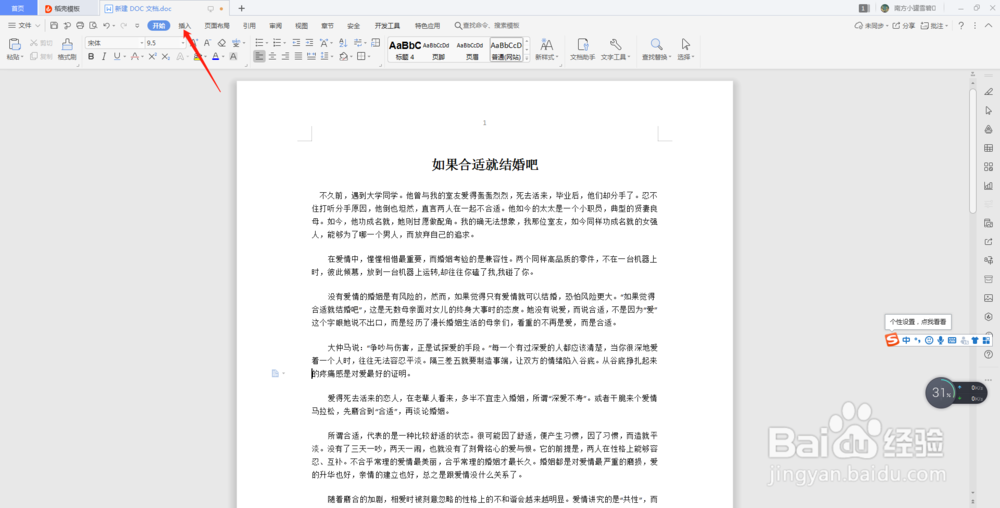Expand the styles gallery more arrow

[x=527, y=58]
